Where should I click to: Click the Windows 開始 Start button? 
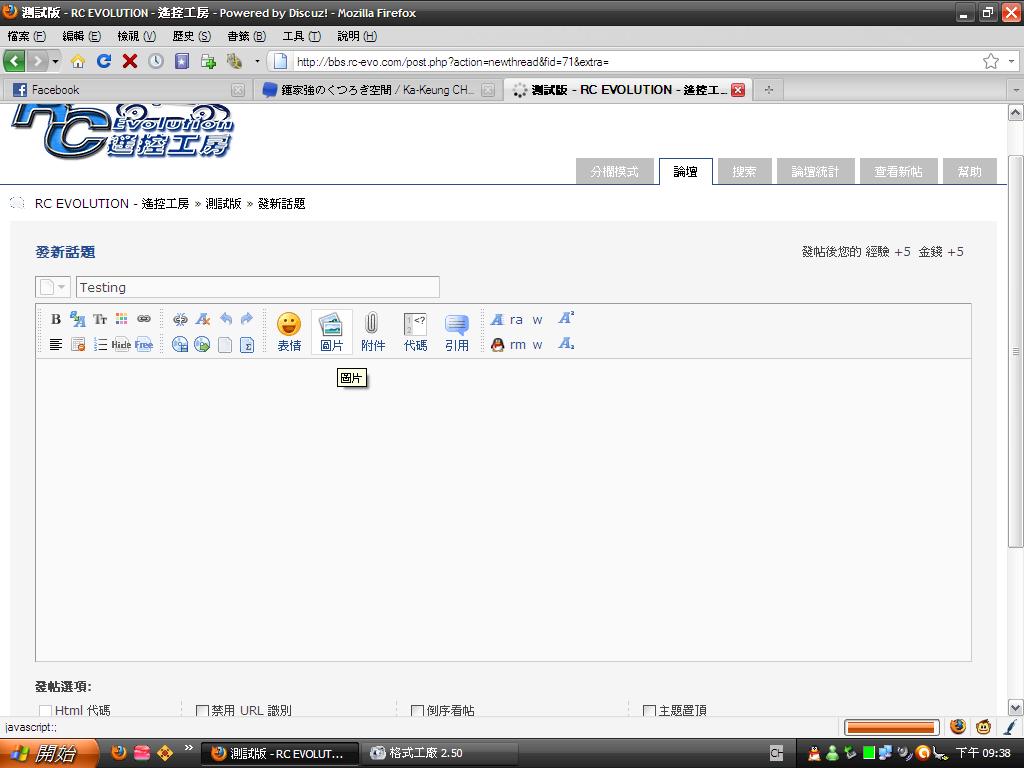(x=47, y=753)
